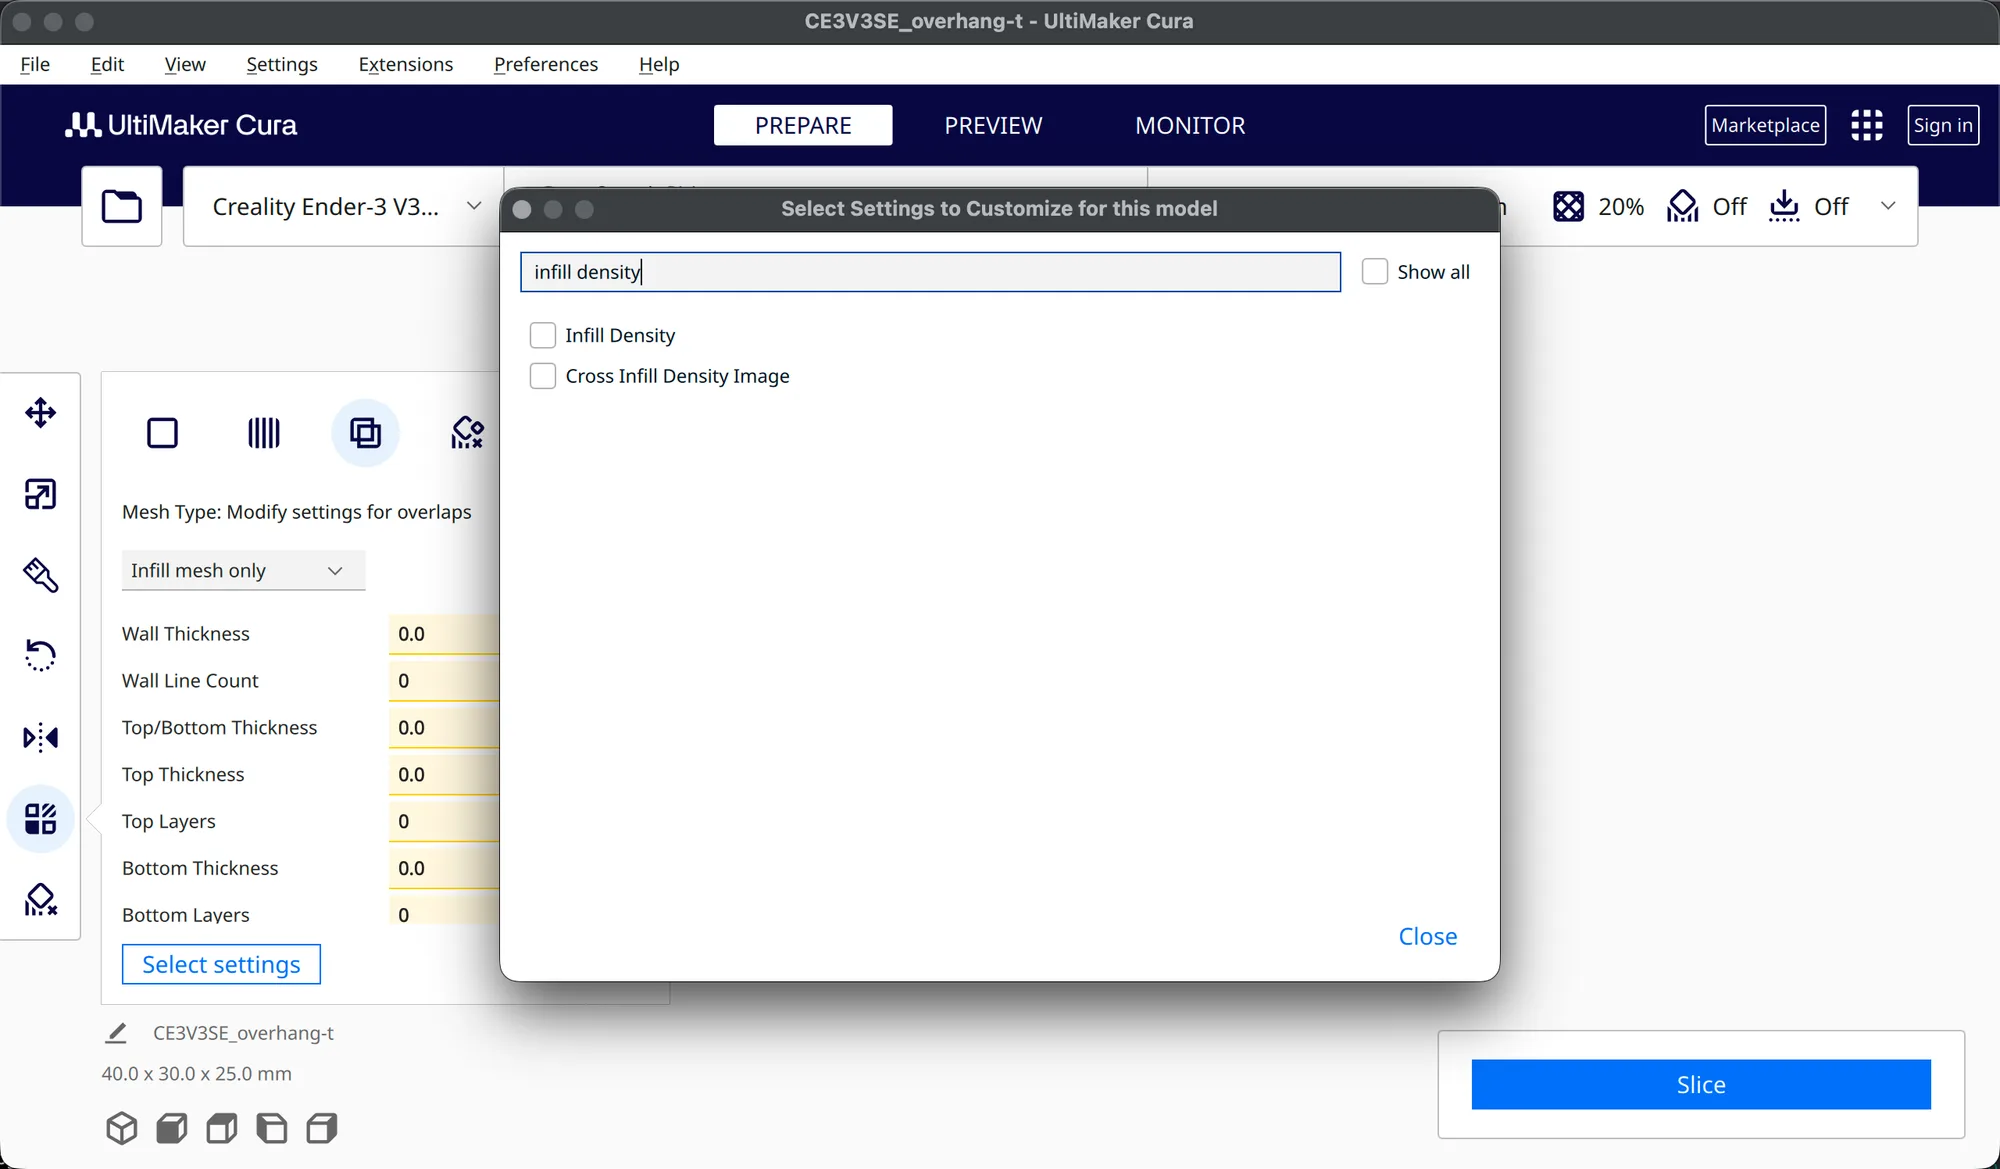
Task: Click the Select settings button
Action: 221,964
